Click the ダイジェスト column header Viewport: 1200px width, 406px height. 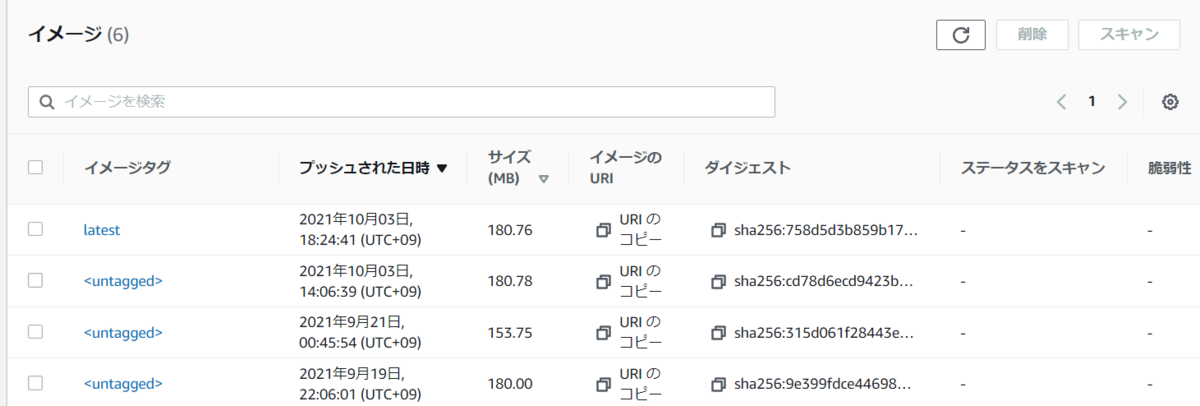(747, 168)
